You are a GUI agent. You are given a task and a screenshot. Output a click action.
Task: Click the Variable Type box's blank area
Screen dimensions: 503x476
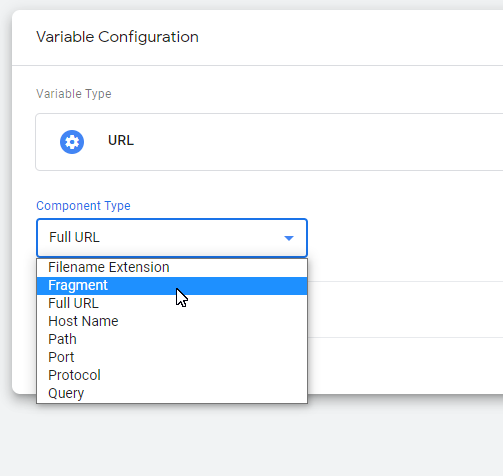(x=317, y=142)
